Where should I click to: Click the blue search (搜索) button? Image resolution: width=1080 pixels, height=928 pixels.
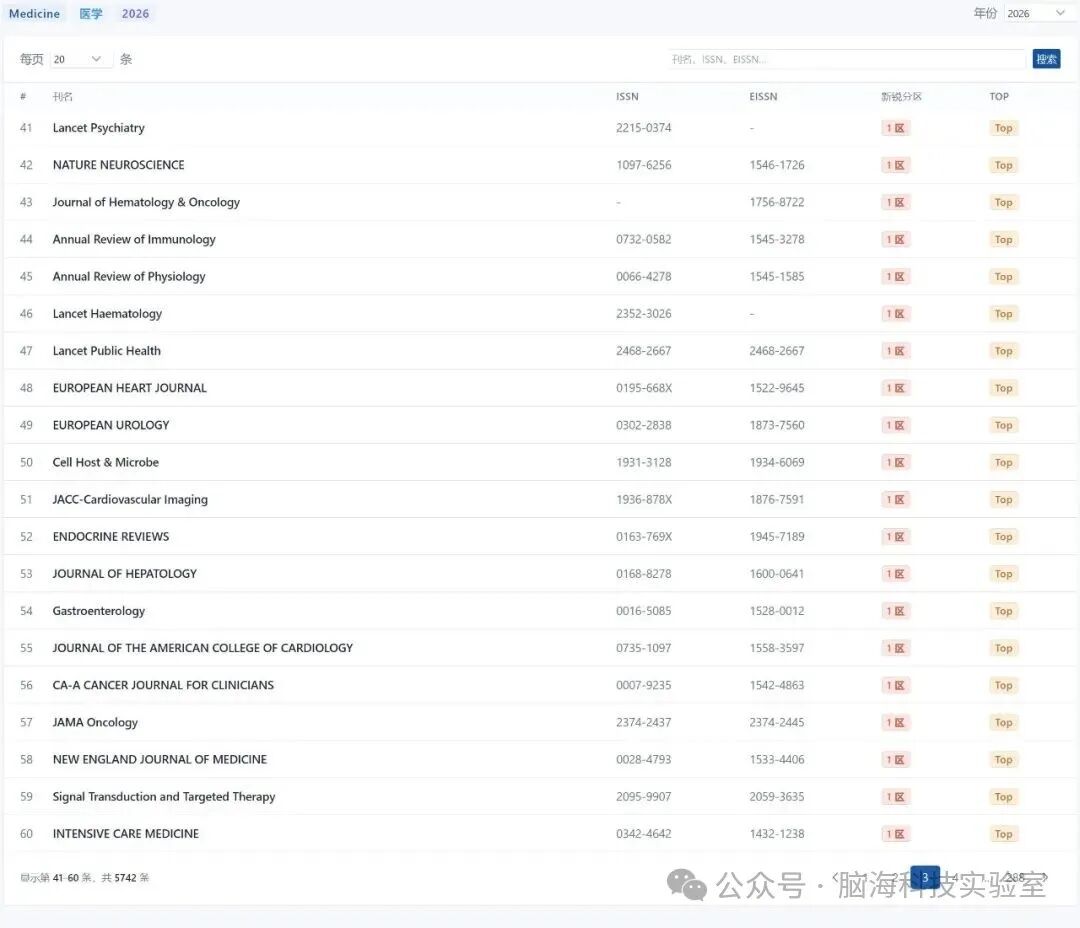(x=1046, y=59)
